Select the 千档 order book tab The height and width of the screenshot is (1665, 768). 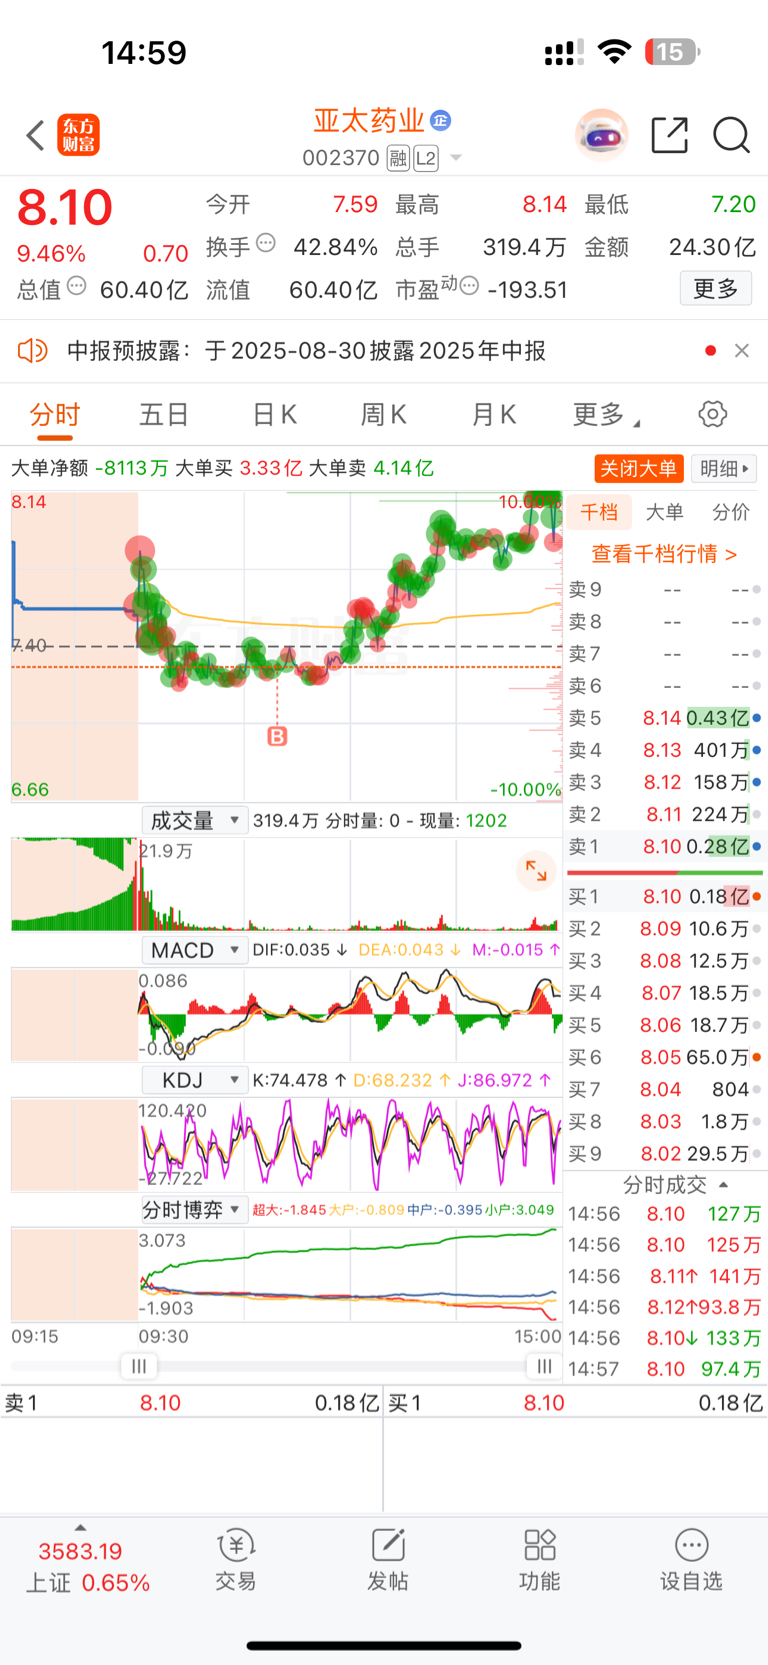(x=599, y=512)
